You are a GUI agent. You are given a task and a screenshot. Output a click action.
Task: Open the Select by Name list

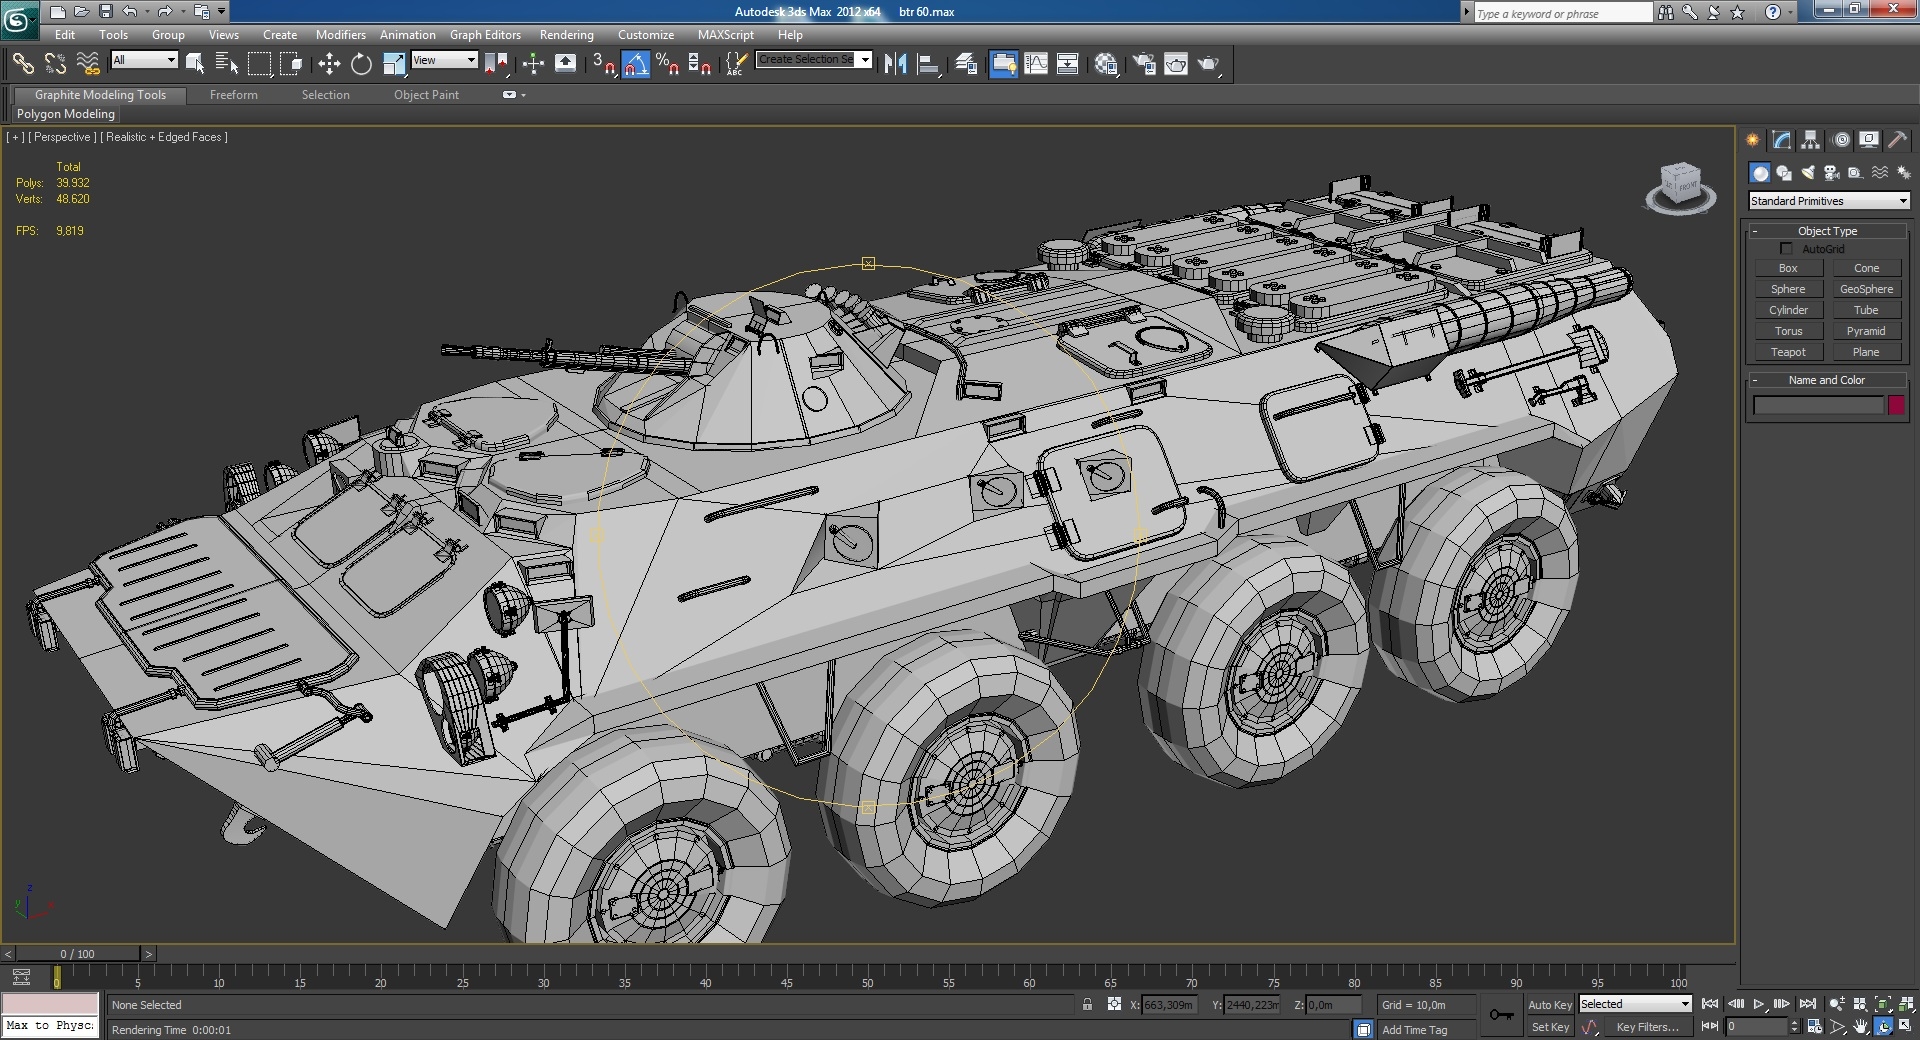pos(227,64)
